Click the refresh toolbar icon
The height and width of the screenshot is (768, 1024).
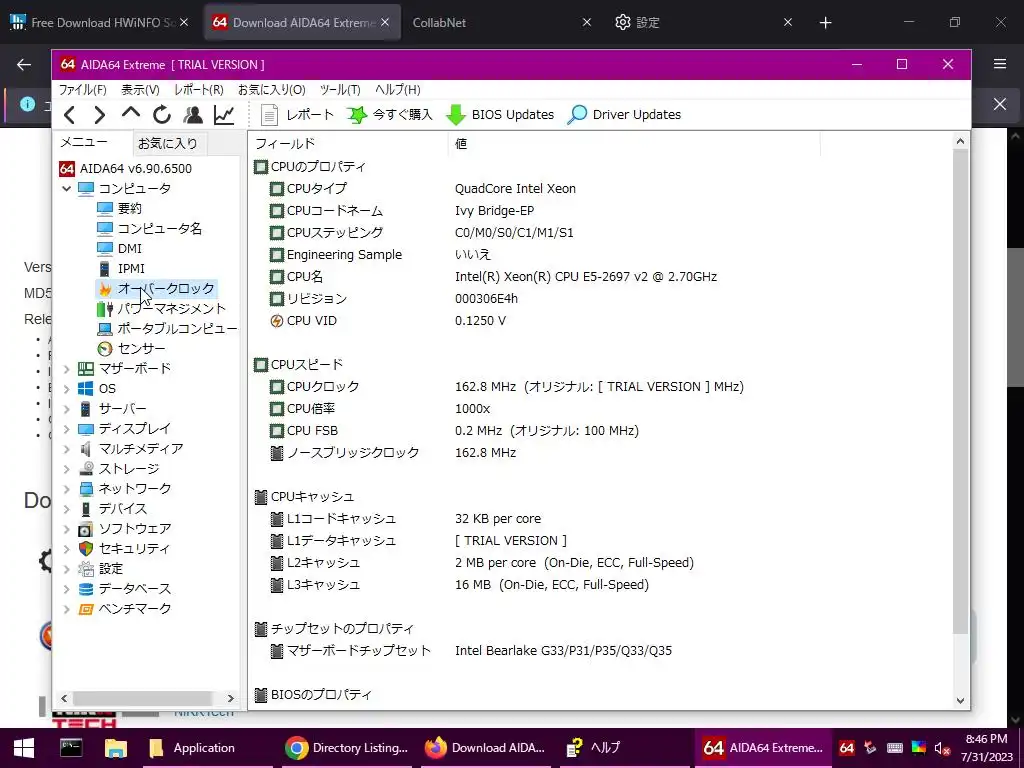coord(162,116)
